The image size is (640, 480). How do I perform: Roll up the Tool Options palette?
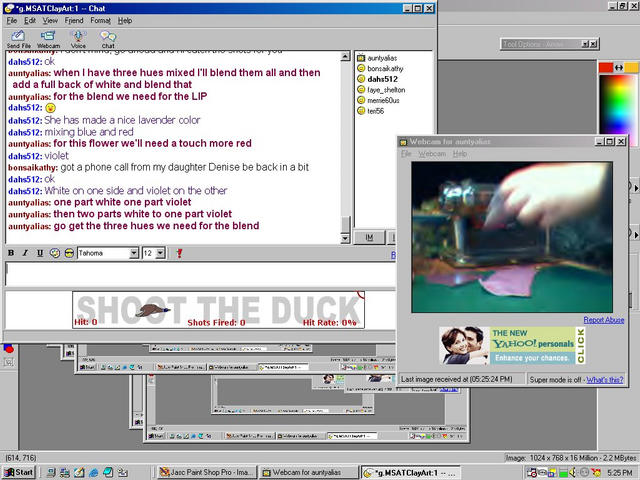[x=585, y=44]
